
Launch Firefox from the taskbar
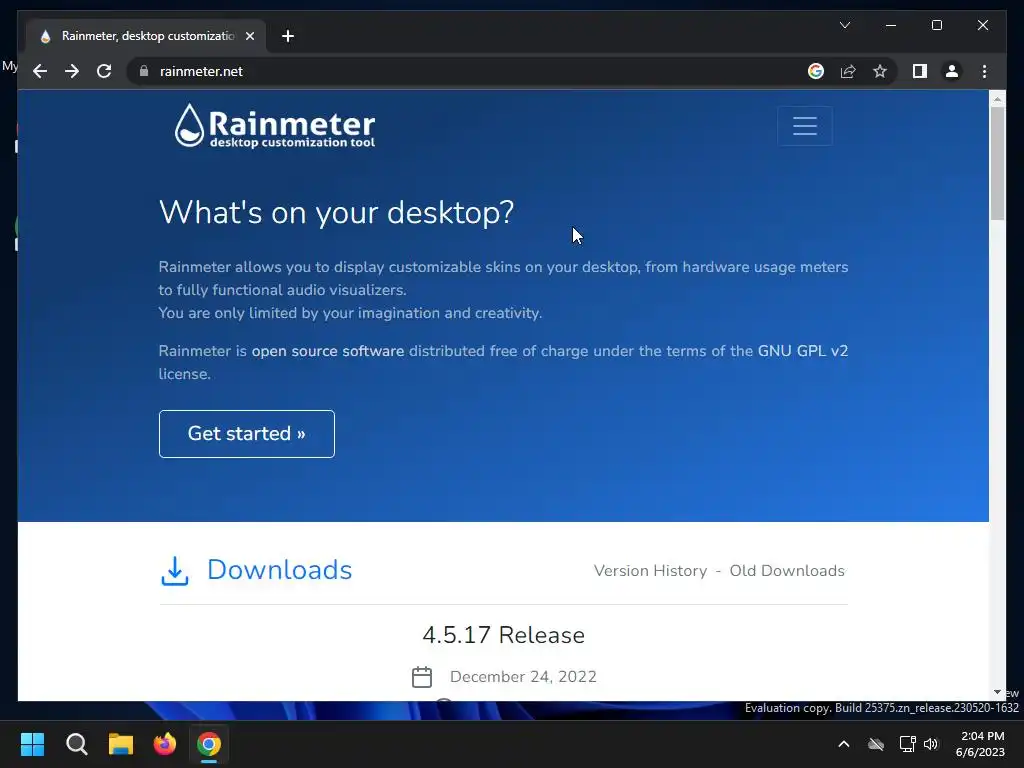[x=165, y=744]
